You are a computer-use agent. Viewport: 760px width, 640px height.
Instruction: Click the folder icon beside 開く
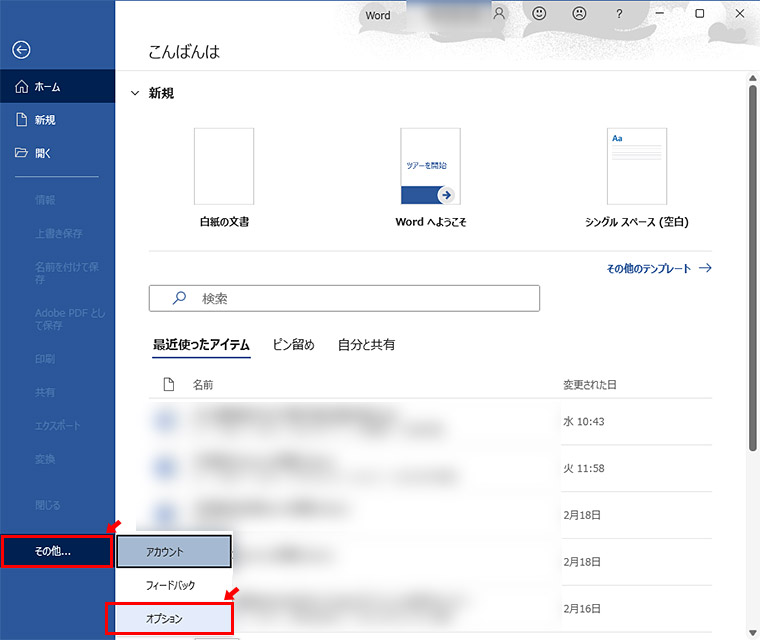click(x=21, y=153)
